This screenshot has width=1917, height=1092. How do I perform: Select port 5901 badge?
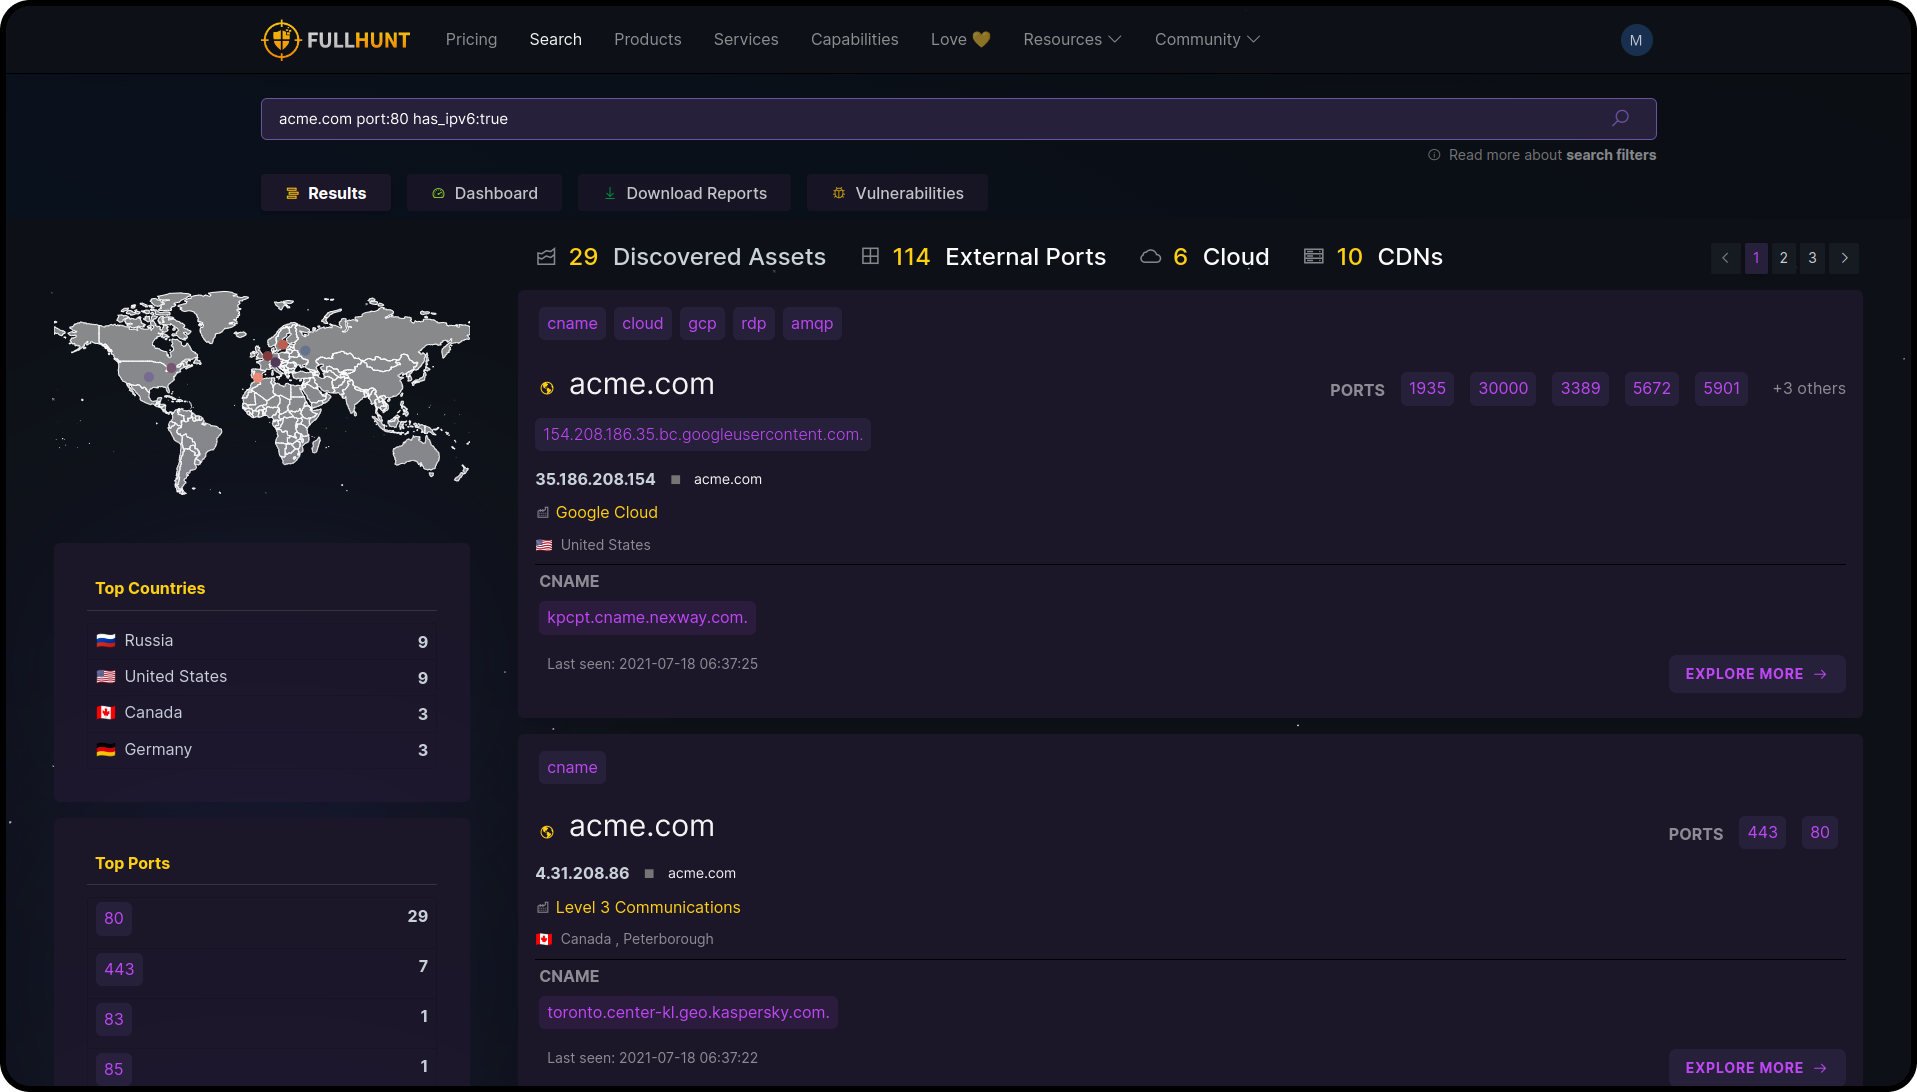[x=1722, y=389]
